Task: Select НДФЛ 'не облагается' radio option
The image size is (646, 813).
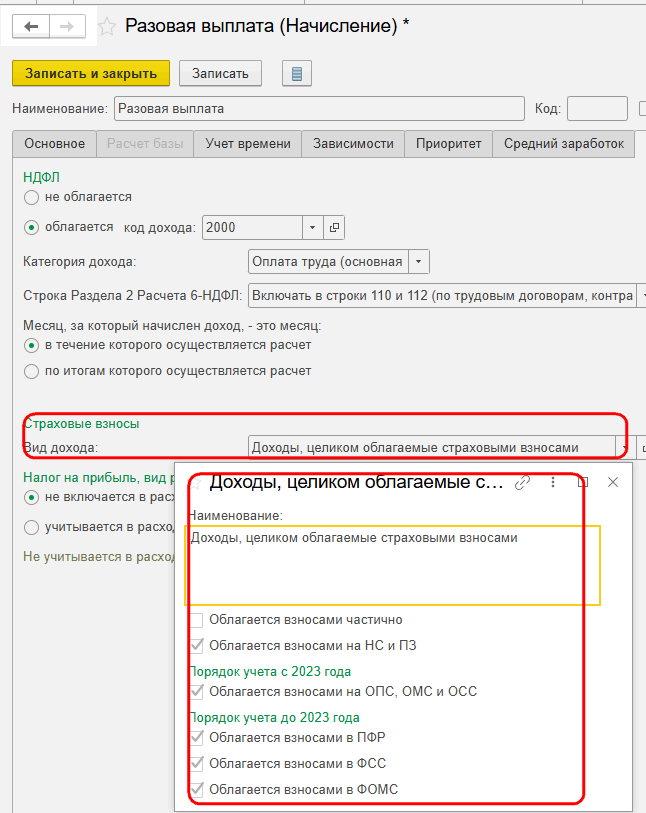Action: 31,198
